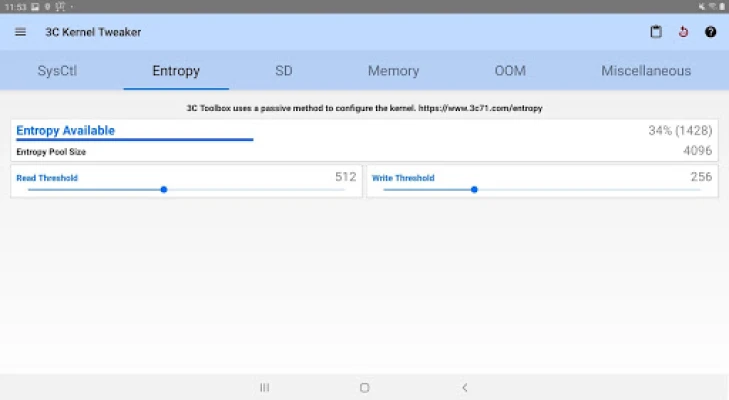The height and width of the screenshot is (400, 729).
Task: Click the Write Threshold slider handle
Action: pyautogui.click(x=474, y=189)
